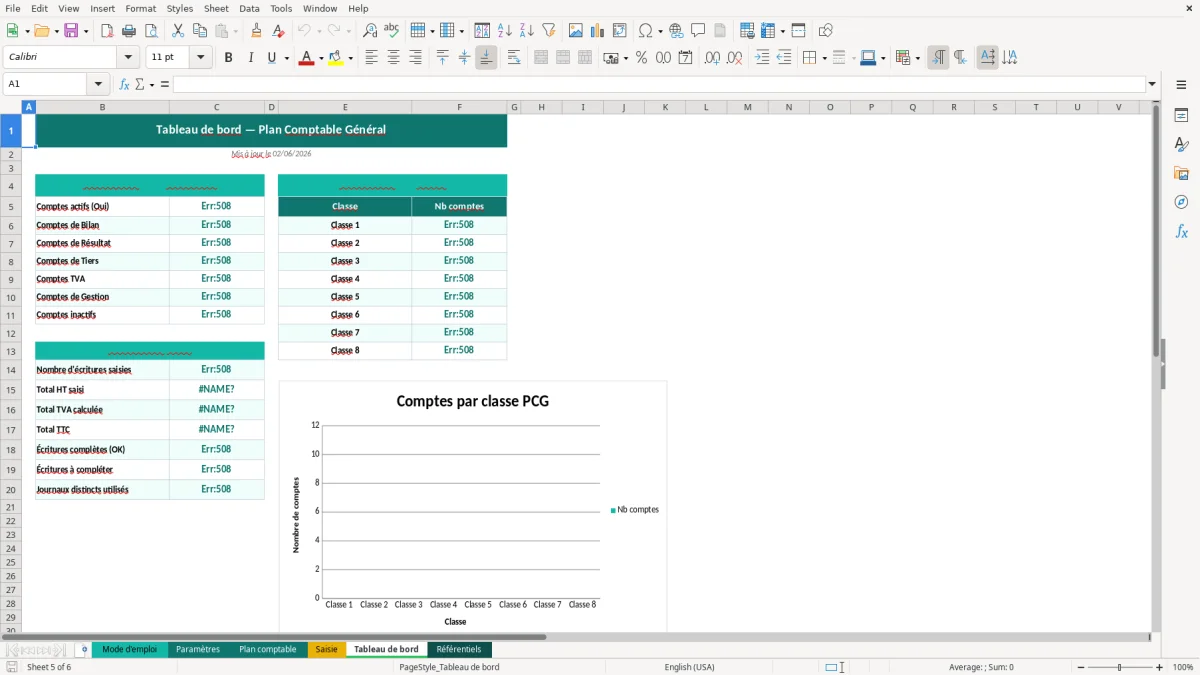
Task: Click the Sort Ascending icon
Action: [505, 31]
